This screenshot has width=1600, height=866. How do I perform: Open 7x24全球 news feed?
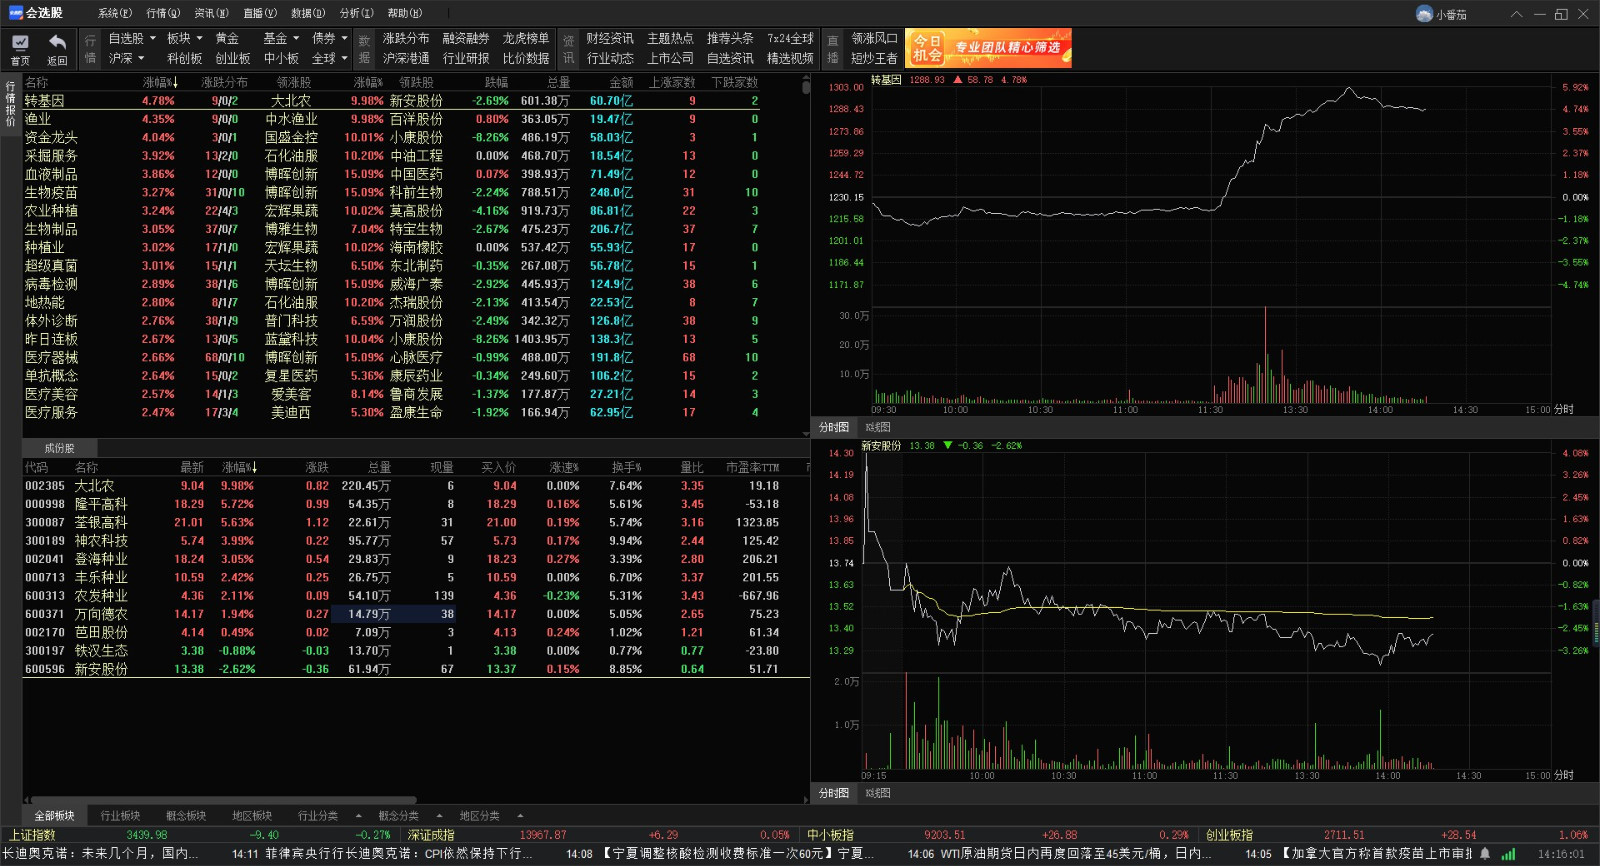[x=790, y=38]
